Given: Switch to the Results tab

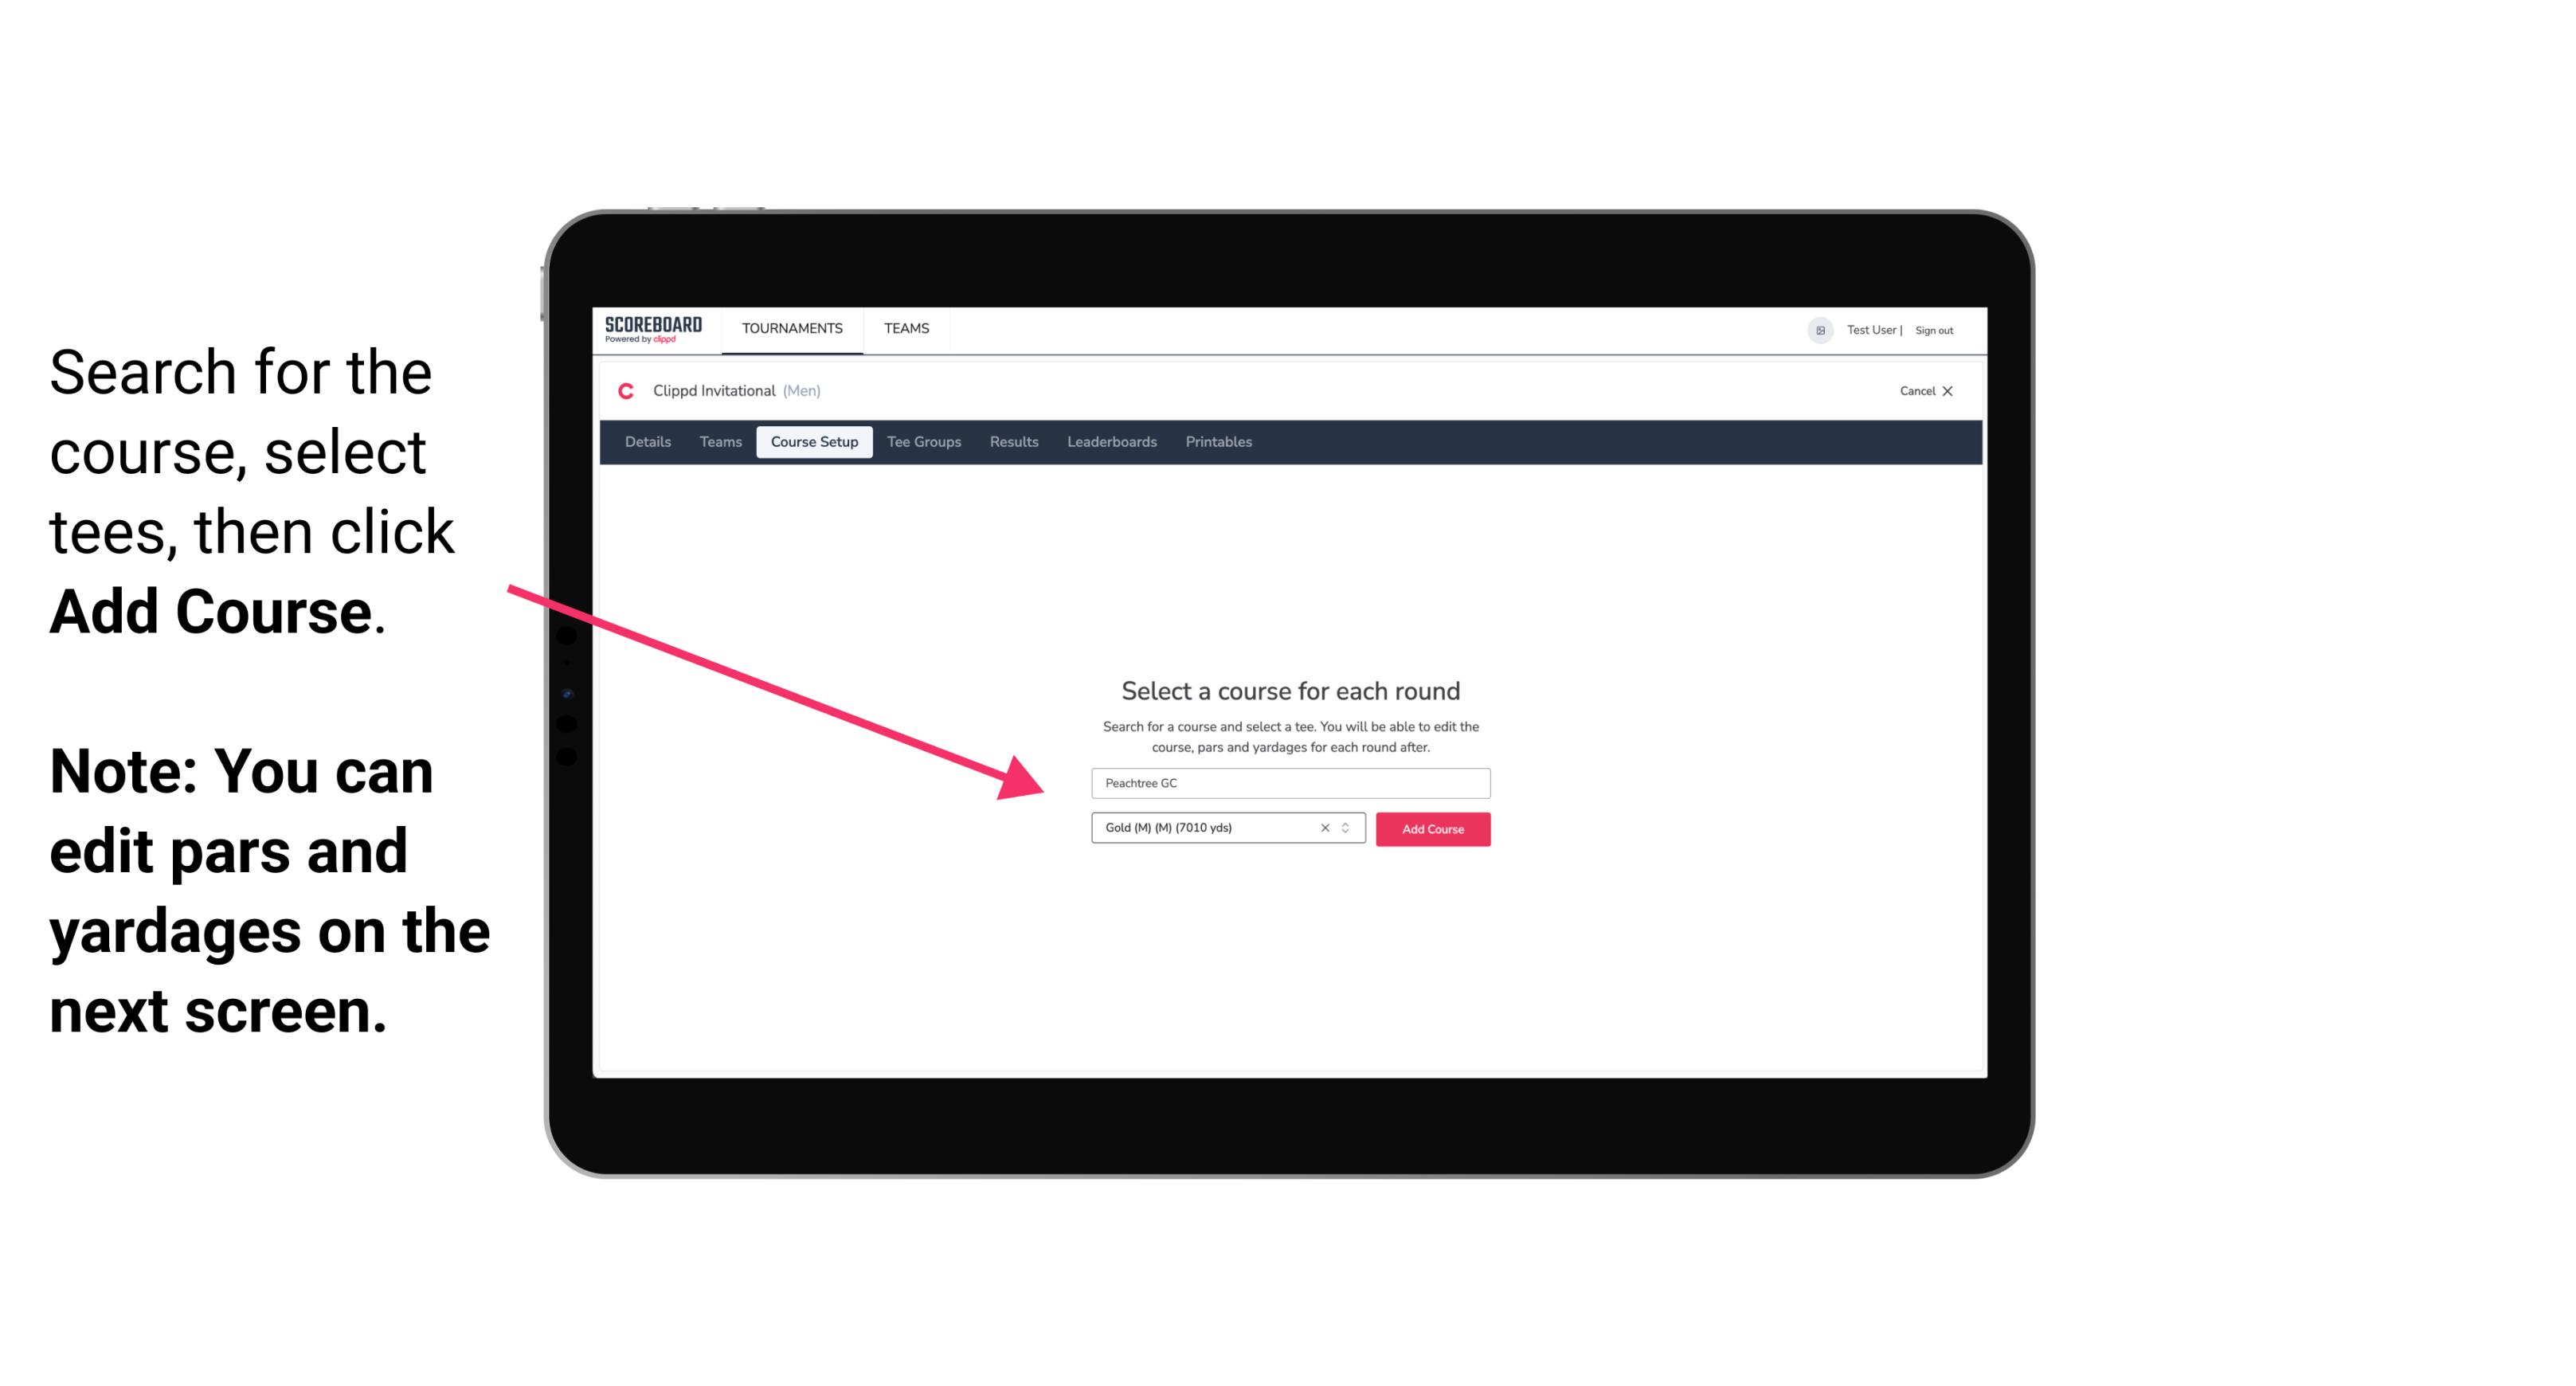Looking at the screenshot, I should click(x=1012, y=442).
